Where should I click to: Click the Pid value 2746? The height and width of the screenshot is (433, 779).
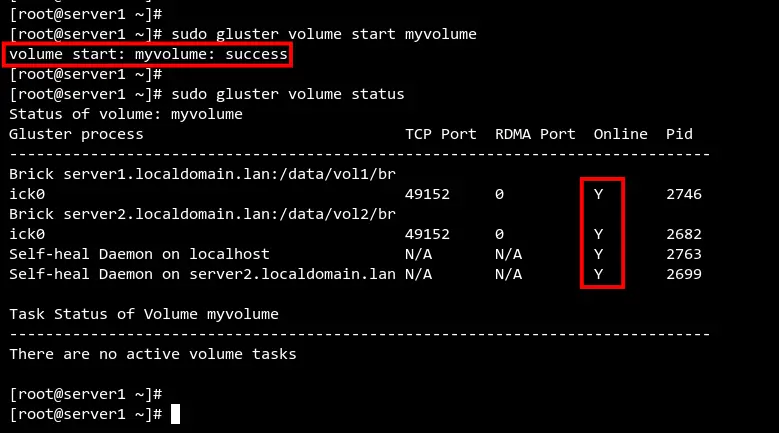click(x=683, y=194)
